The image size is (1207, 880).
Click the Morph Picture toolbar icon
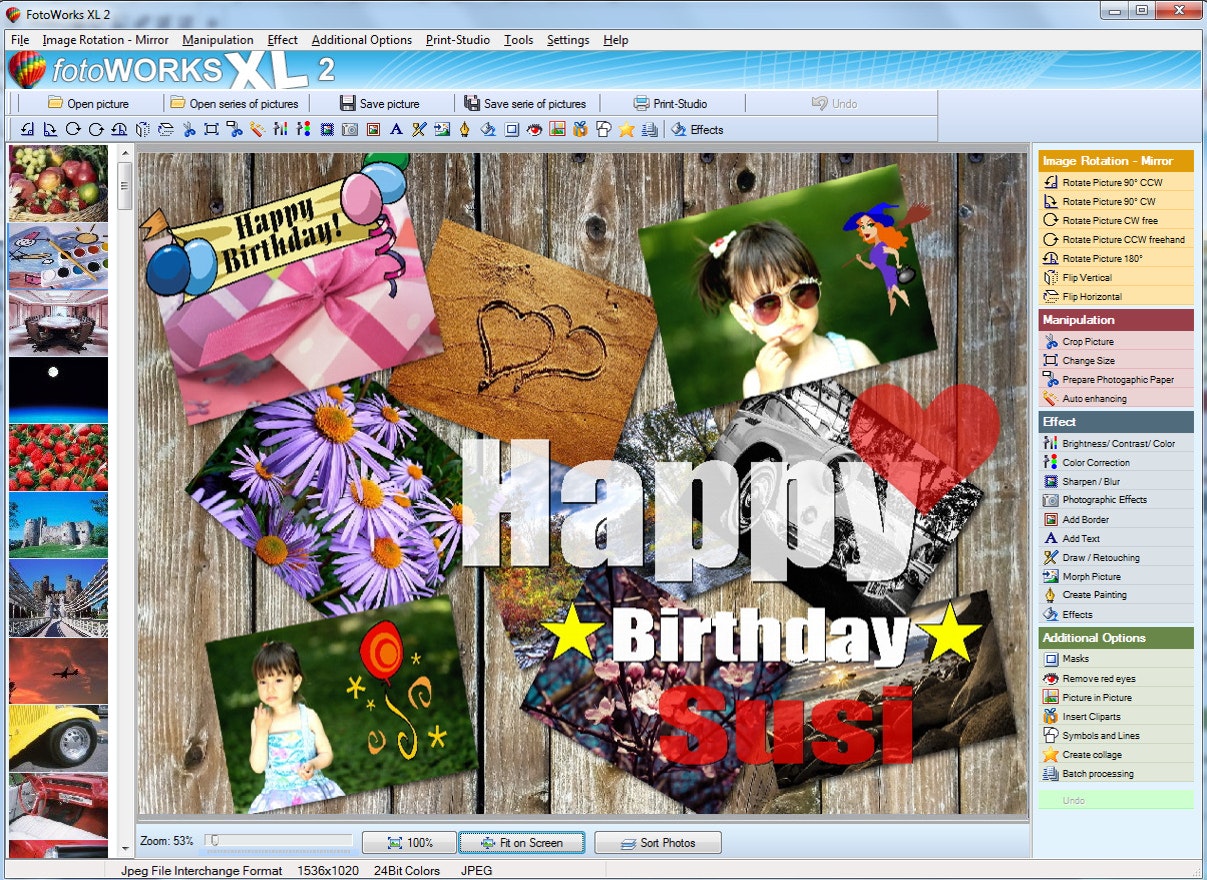(441, 129)
